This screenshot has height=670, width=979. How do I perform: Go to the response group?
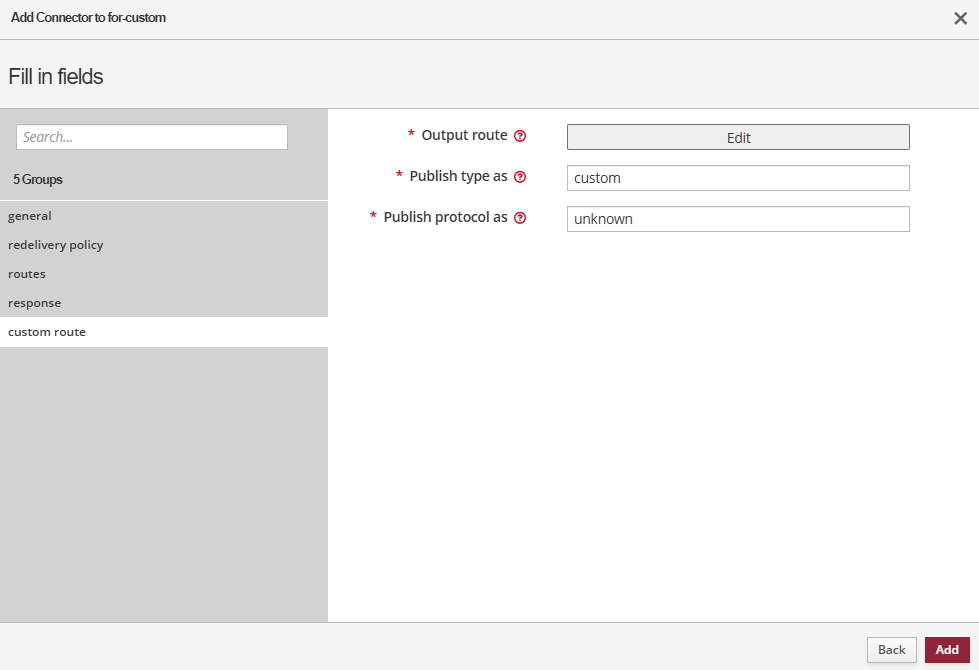[x=34, y=303]
